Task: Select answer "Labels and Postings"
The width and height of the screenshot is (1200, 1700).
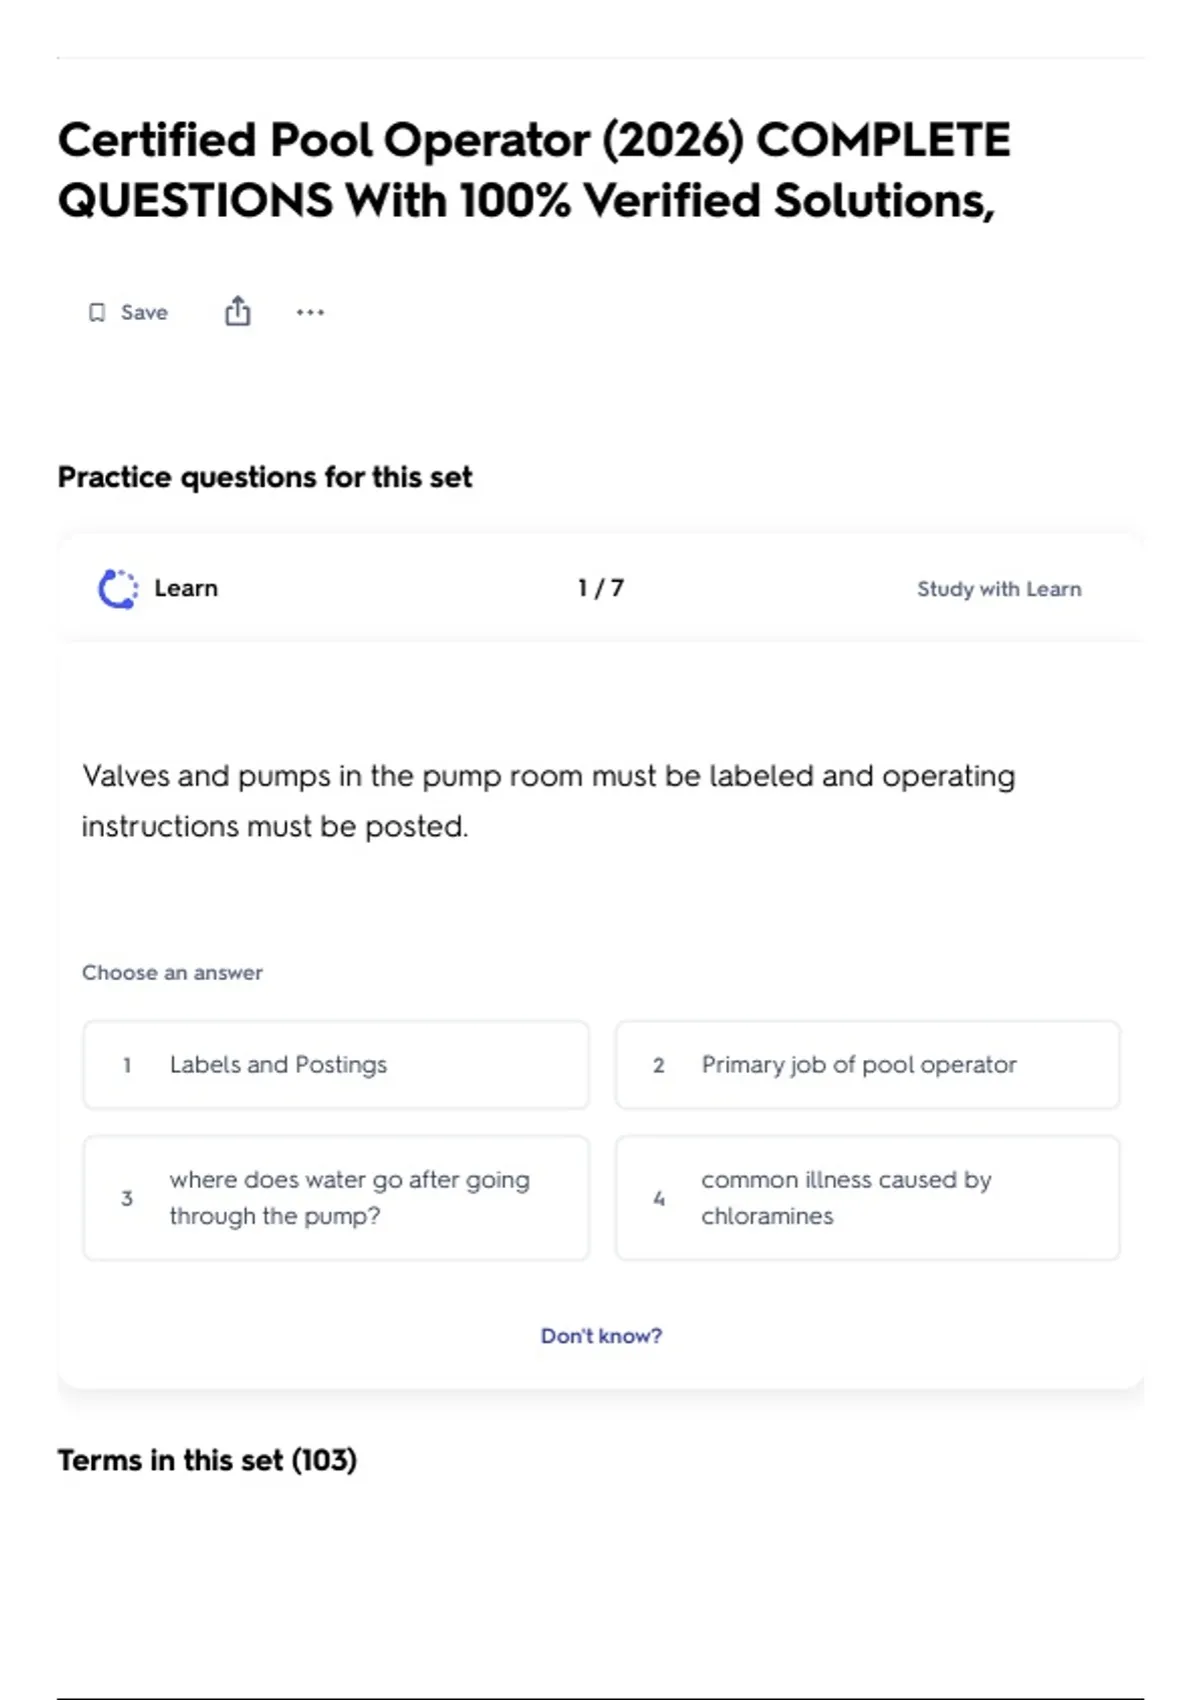Action: (278, 1065)
